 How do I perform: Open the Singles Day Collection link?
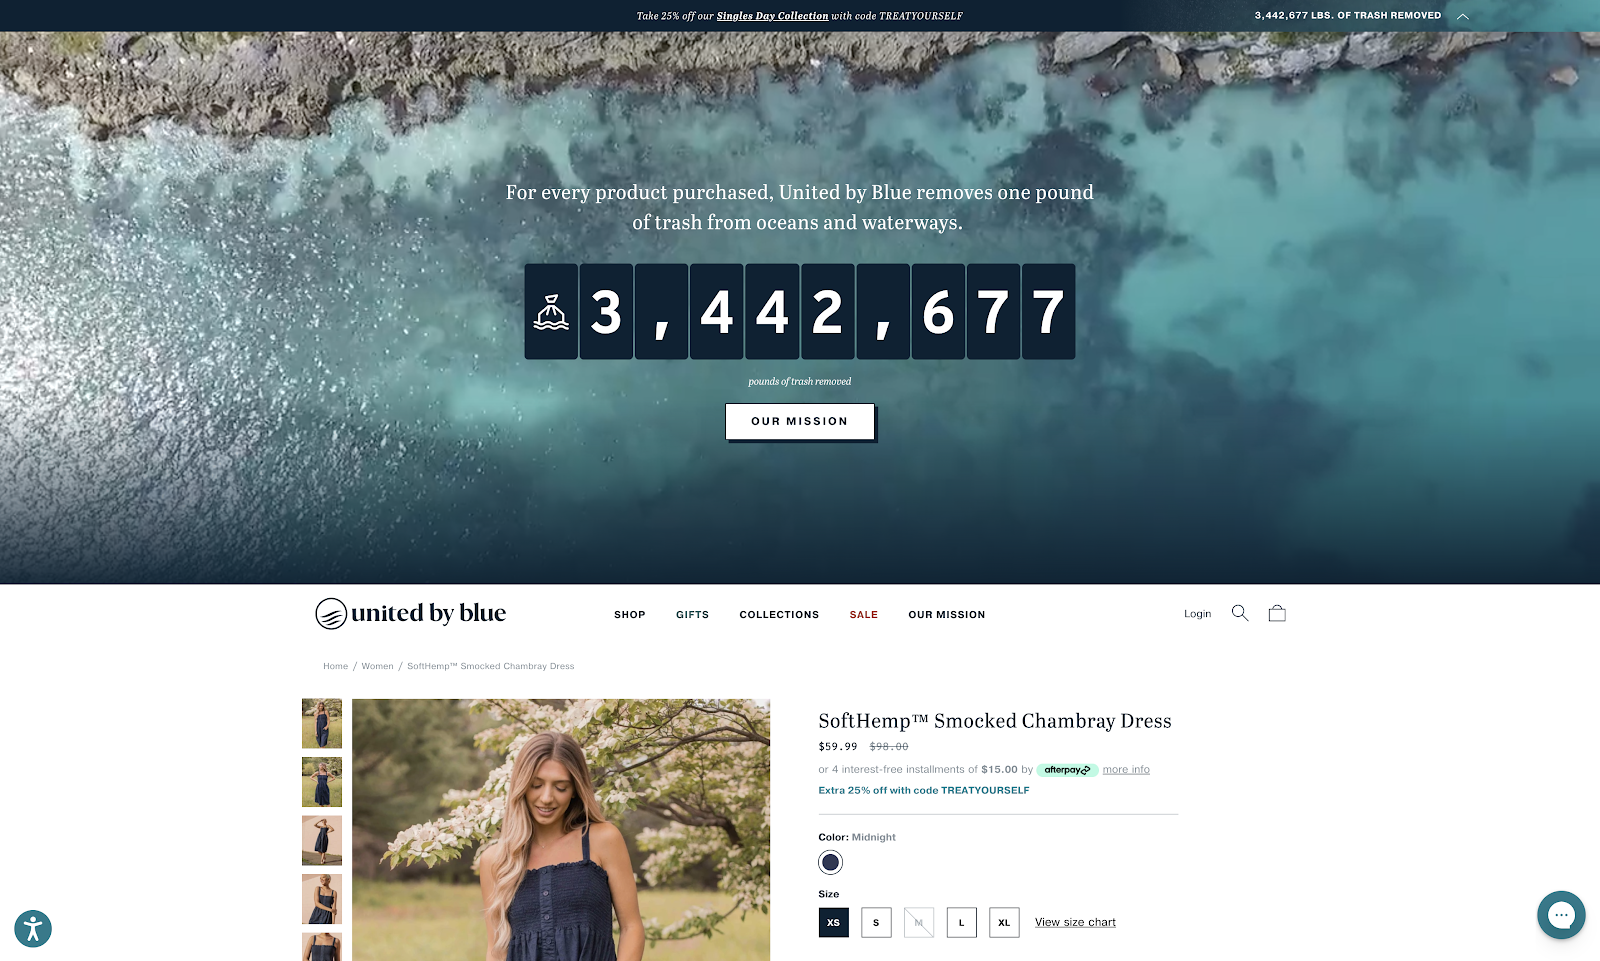pos(770,15)
